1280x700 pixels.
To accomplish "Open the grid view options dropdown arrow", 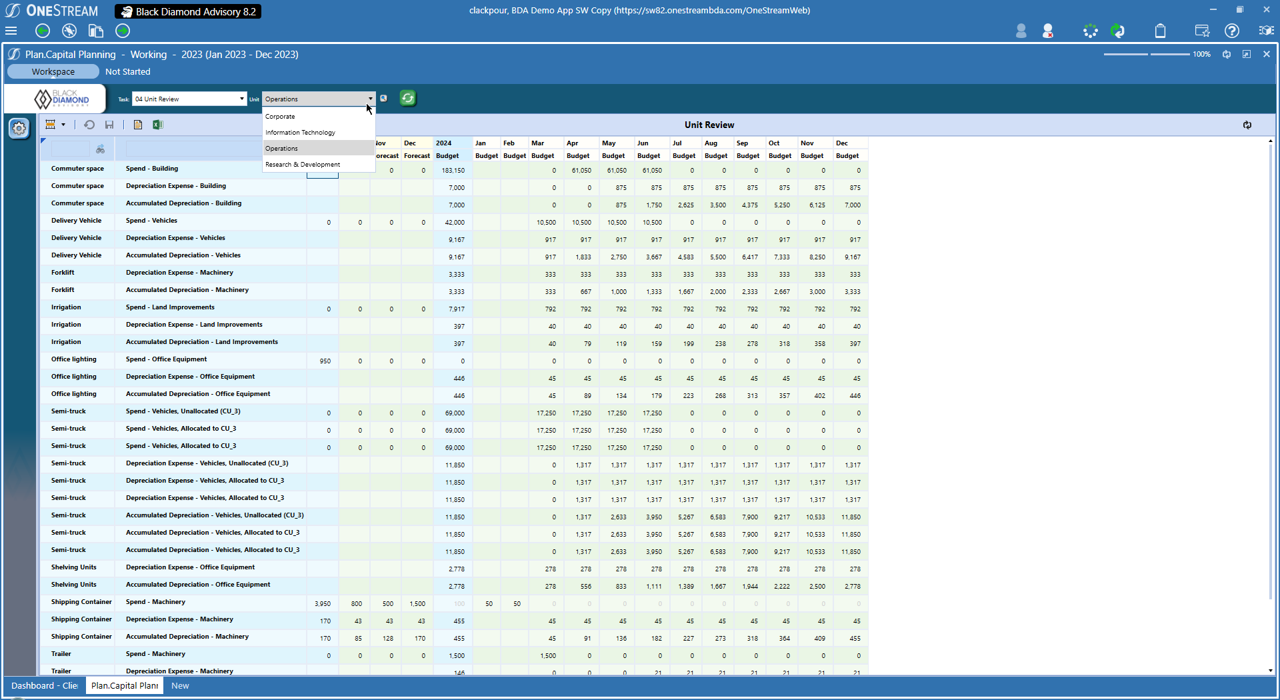I will click(x=63, y=124).
